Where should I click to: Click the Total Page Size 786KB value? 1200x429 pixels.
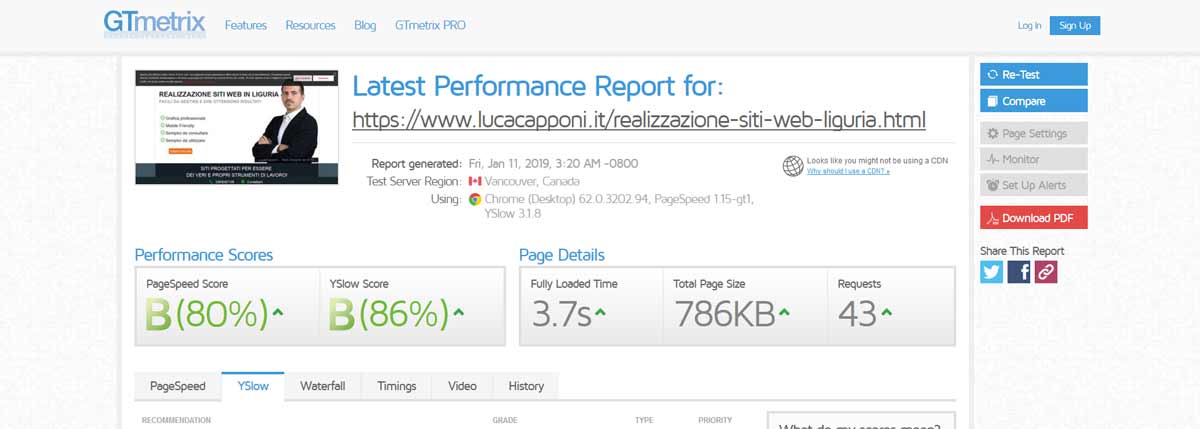(725, 314)
